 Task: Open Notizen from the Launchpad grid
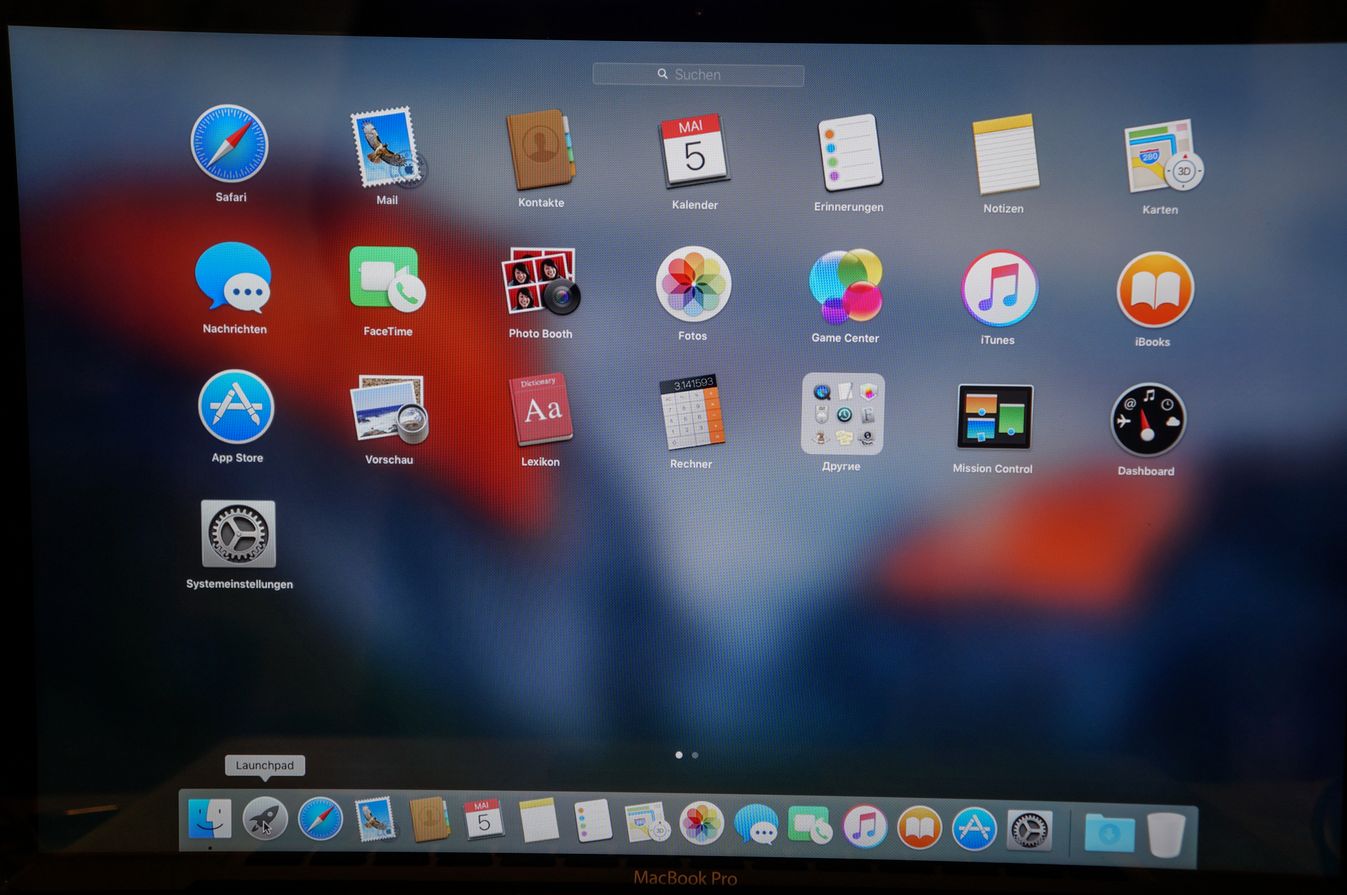point(1005,155)
